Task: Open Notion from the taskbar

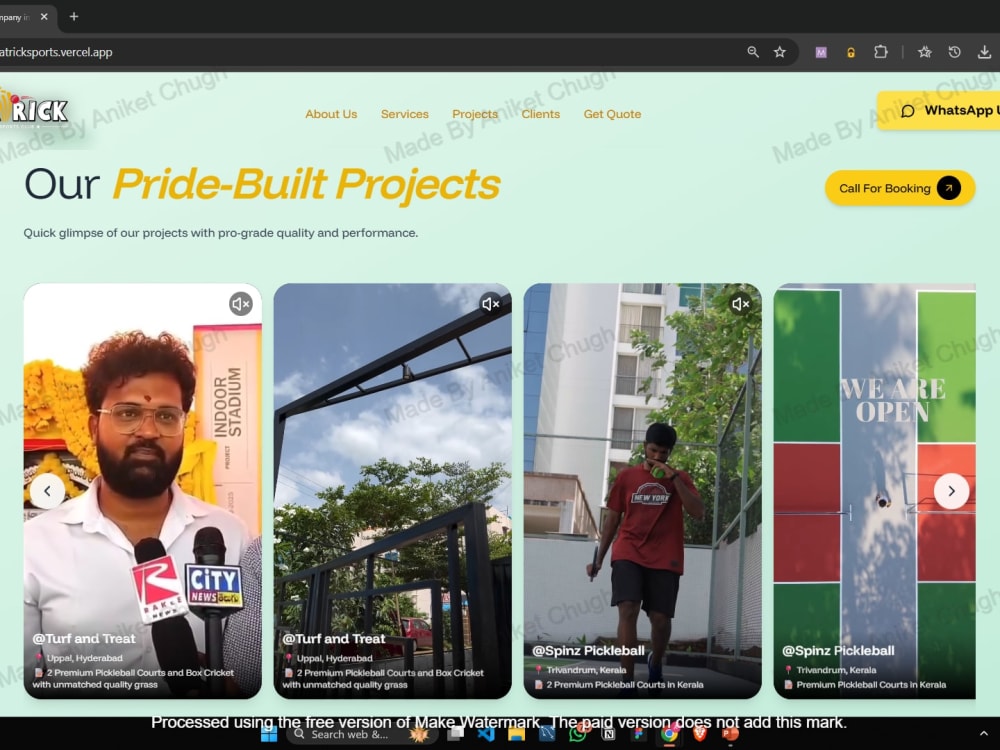Action: point(608,734)
